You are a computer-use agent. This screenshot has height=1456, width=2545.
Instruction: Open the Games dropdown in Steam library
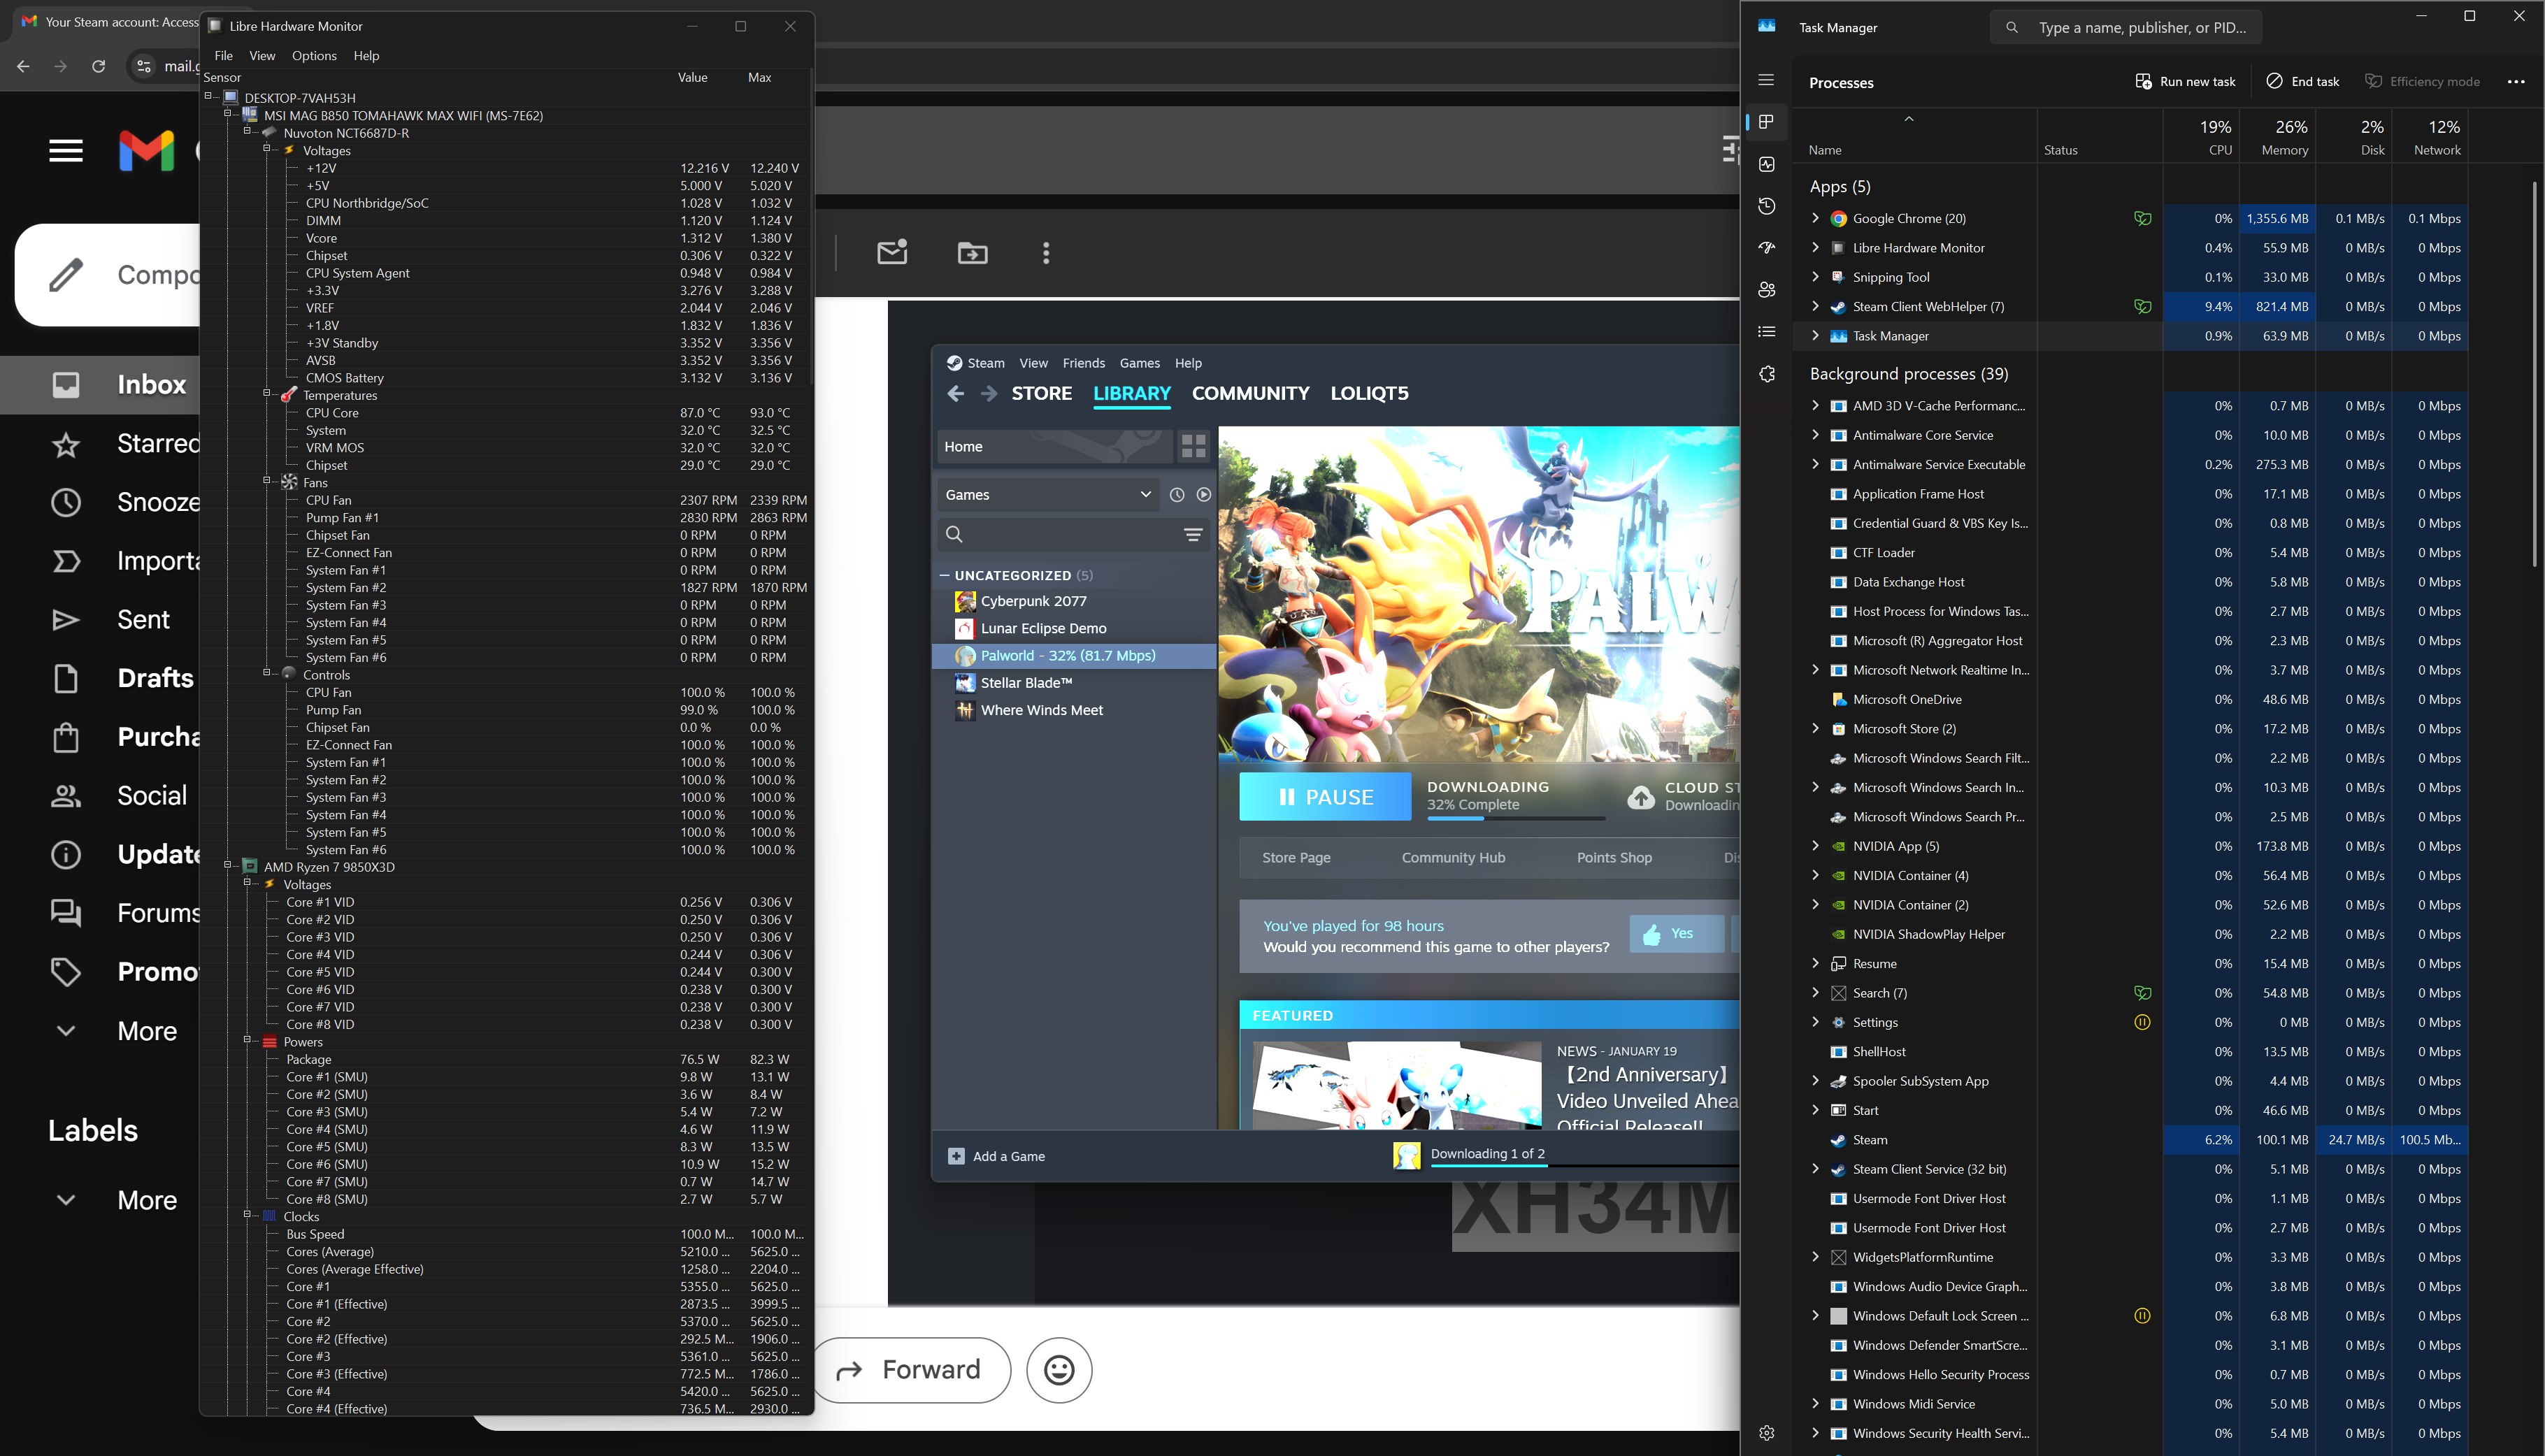coord(1047,495)
